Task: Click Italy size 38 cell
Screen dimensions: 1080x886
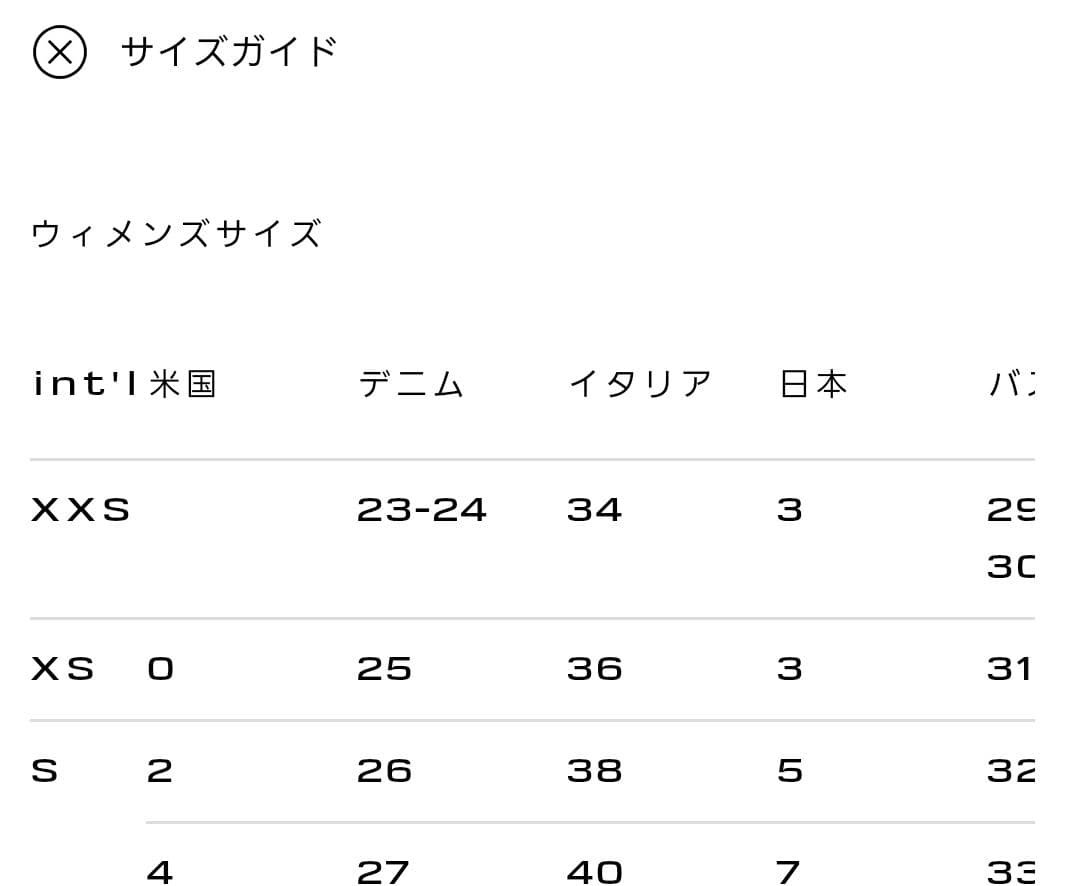Action: pos(594,771)
